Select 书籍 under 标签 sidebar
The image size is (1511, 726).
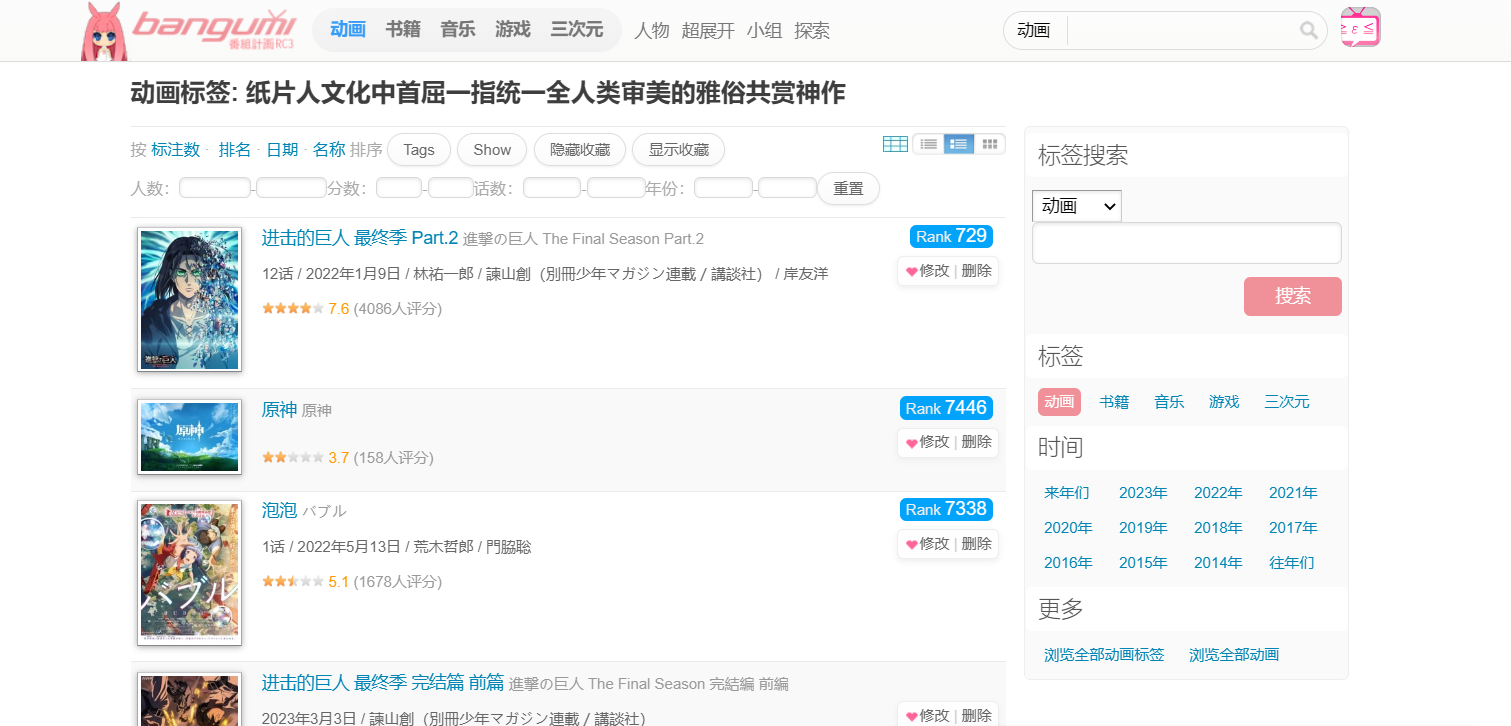pyautogui.click(x=1114, y=402)
